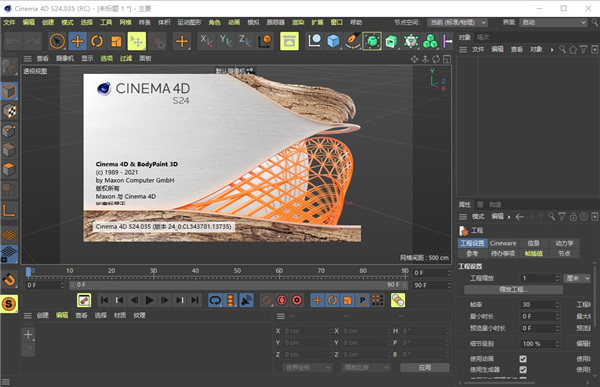This screenshot has height=387, width=600.
Task: Click the 缩放工程 button
Action: [x=514, y=289]
